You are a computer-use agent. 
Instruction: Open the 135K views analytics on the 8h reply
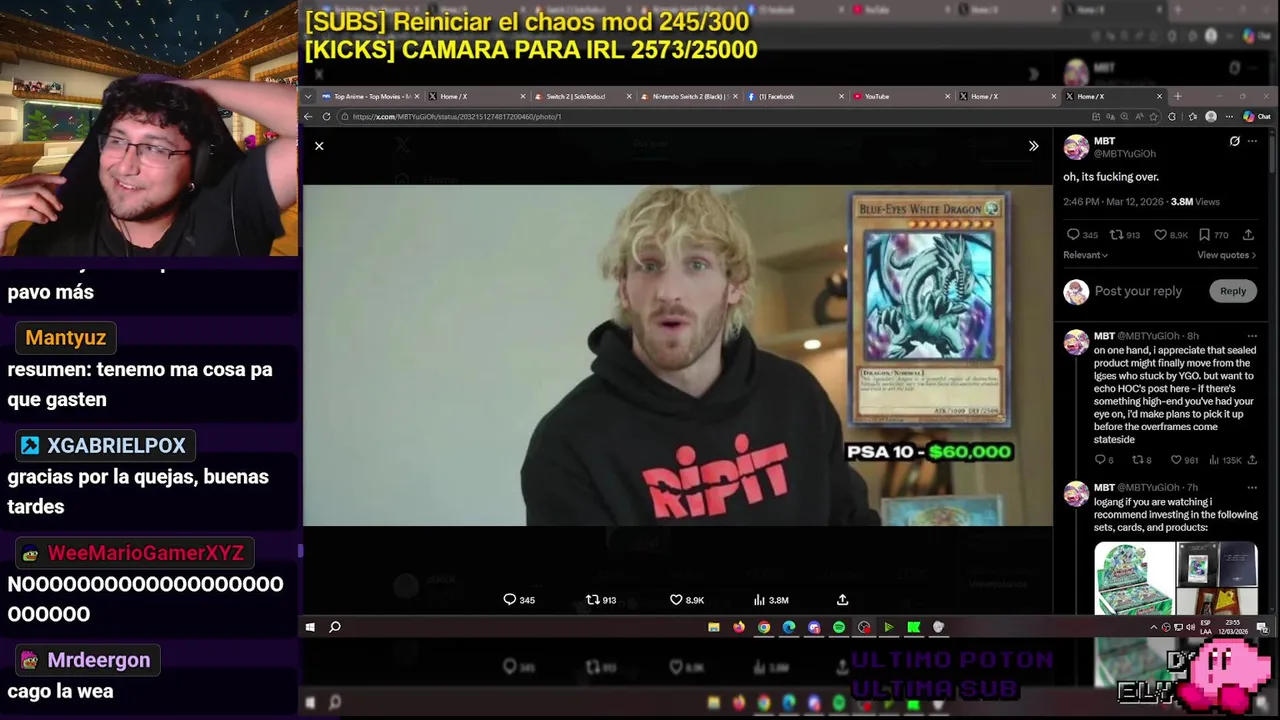(1225, 460)
